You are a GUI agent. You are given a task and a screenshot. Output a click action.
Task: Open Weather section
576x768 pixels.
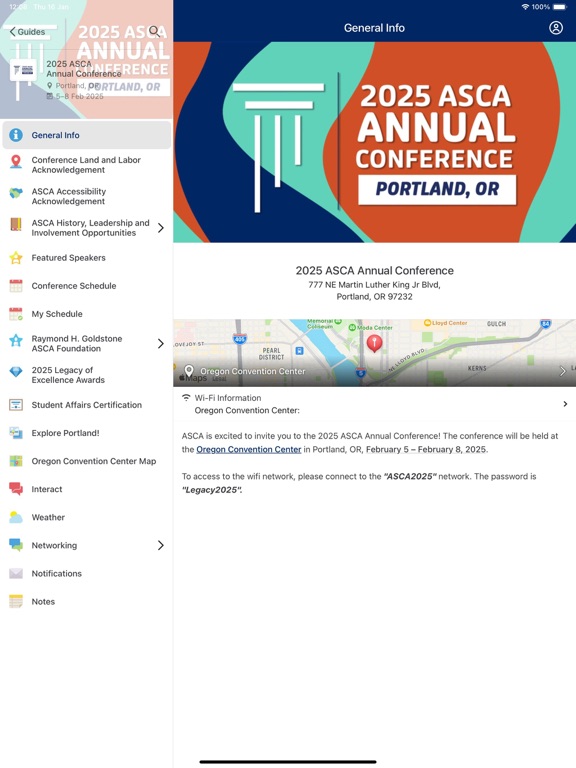click(87, 517)
